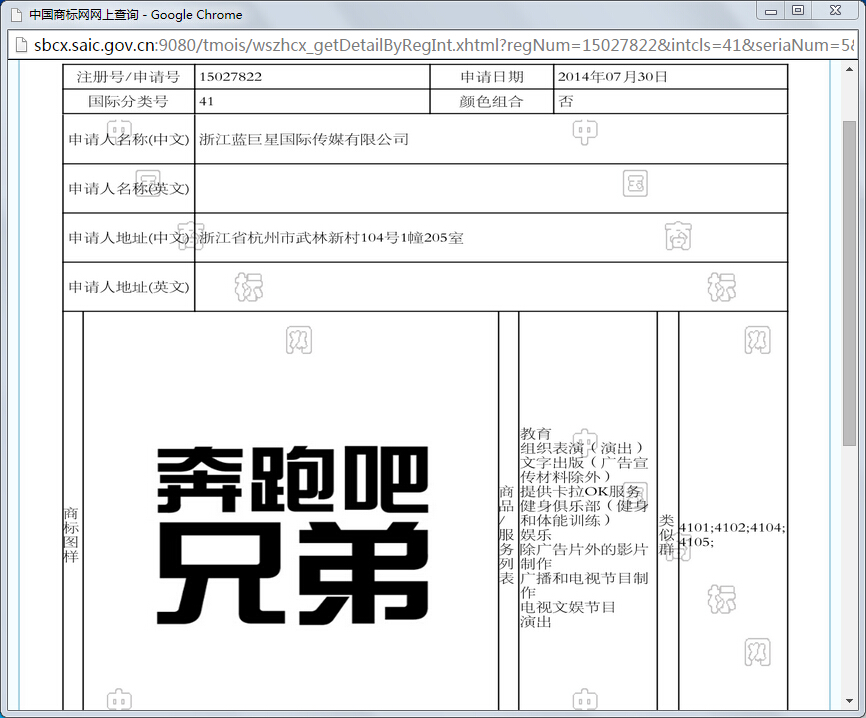Click the application date 2014年07月30日
This screenshot has height=718, width=866.
pyautogui.click(x=612, y=77)
